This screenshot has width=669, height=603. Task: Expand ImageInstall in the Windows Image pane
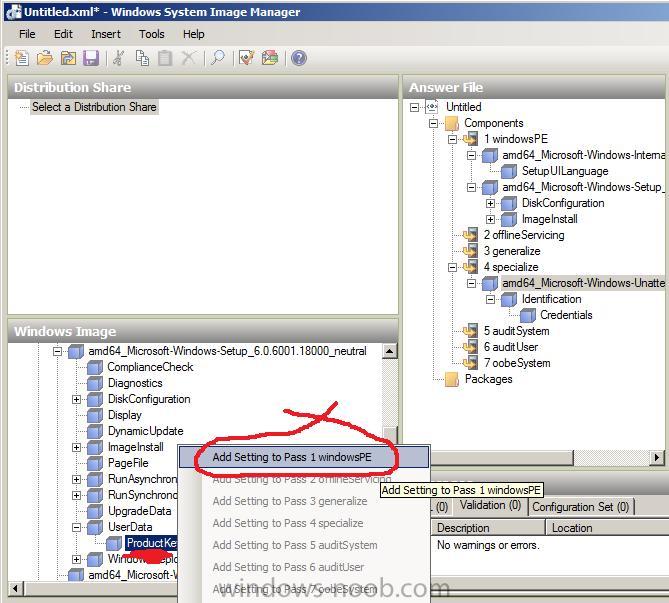[76, 447]
